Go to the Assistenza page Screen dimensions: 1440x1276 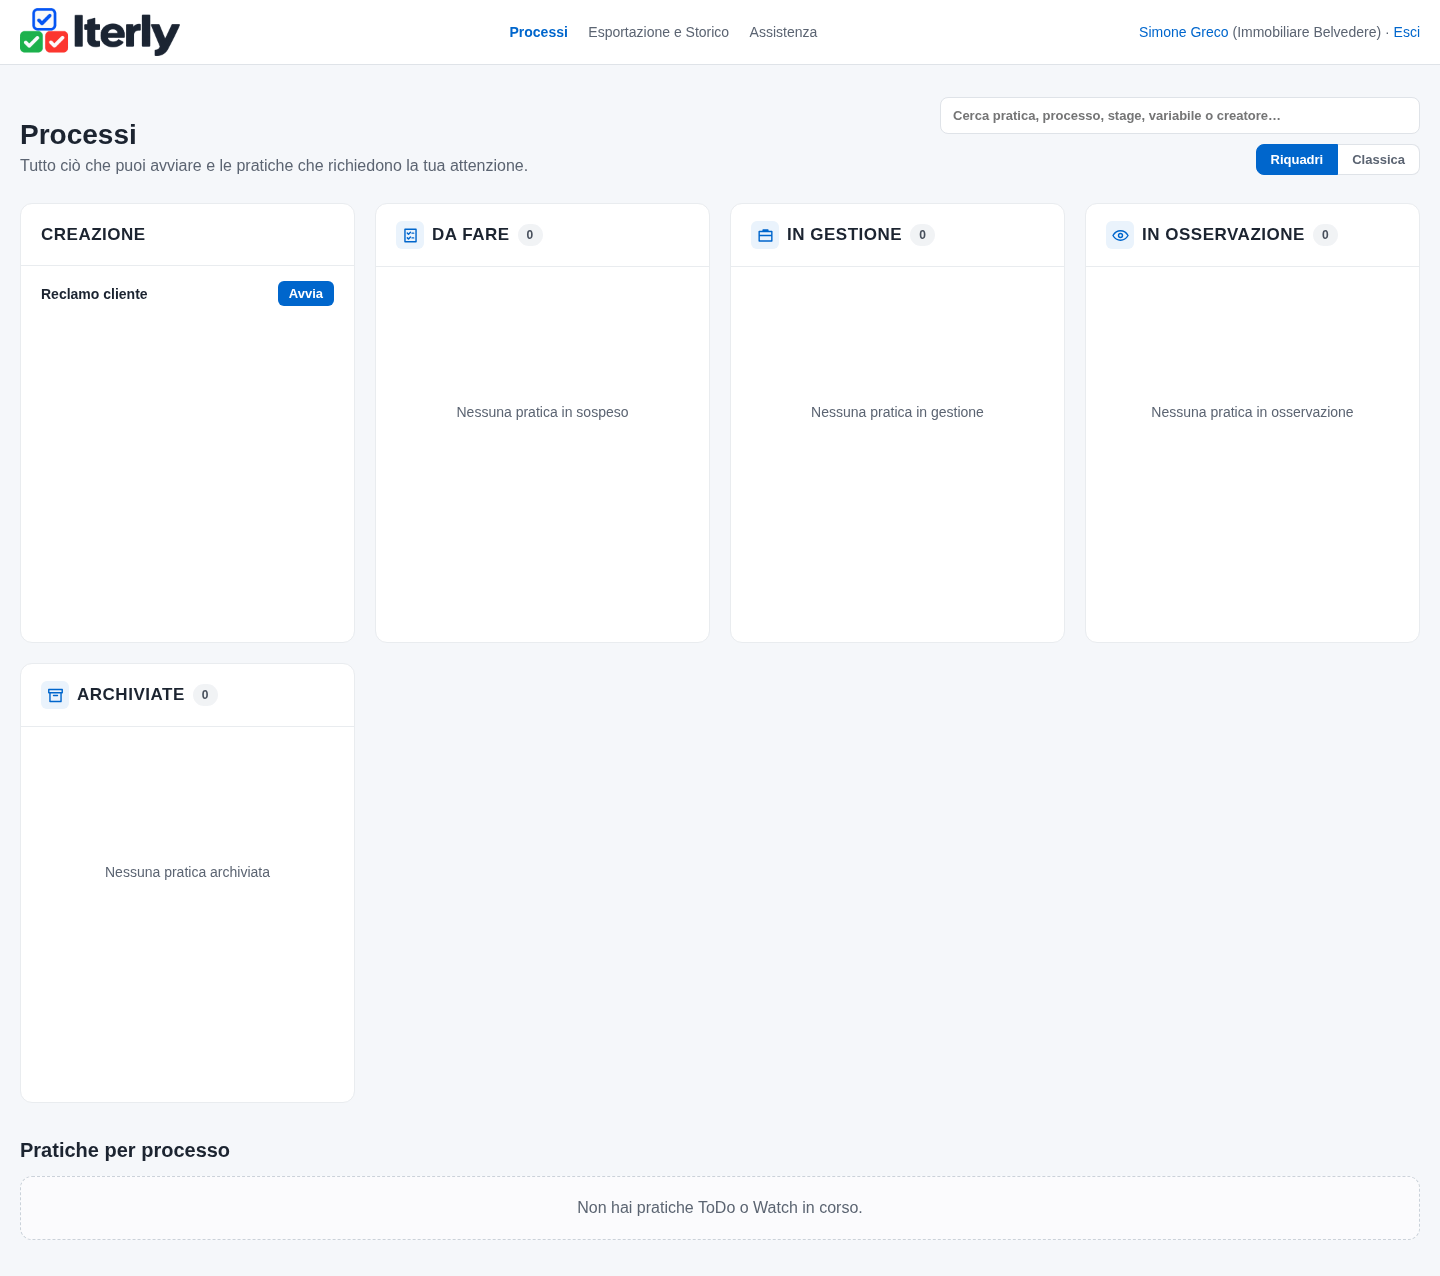tap(783, 32)
